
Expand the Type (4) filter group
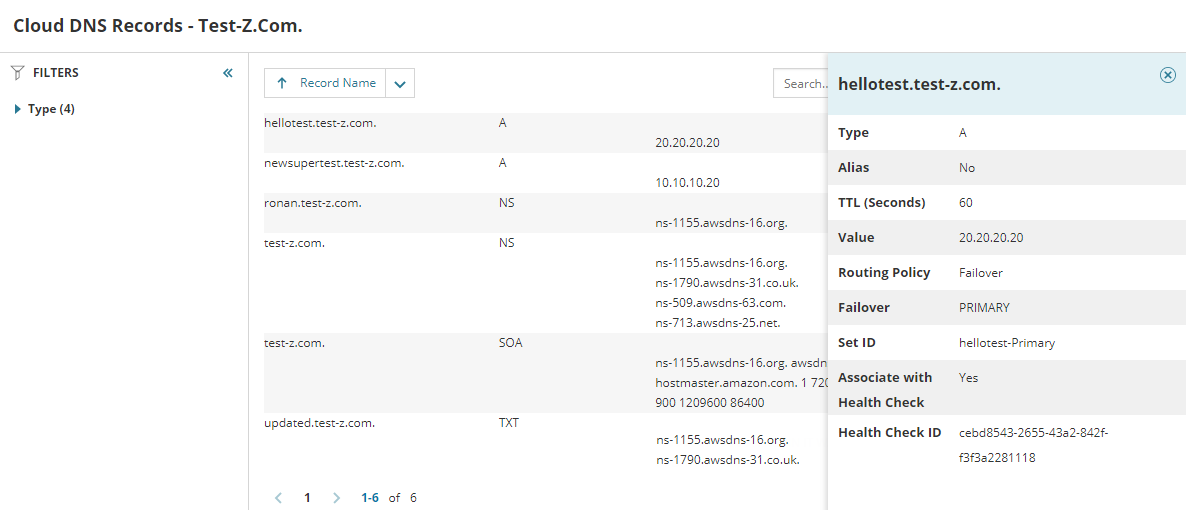(x=18, y=110)
